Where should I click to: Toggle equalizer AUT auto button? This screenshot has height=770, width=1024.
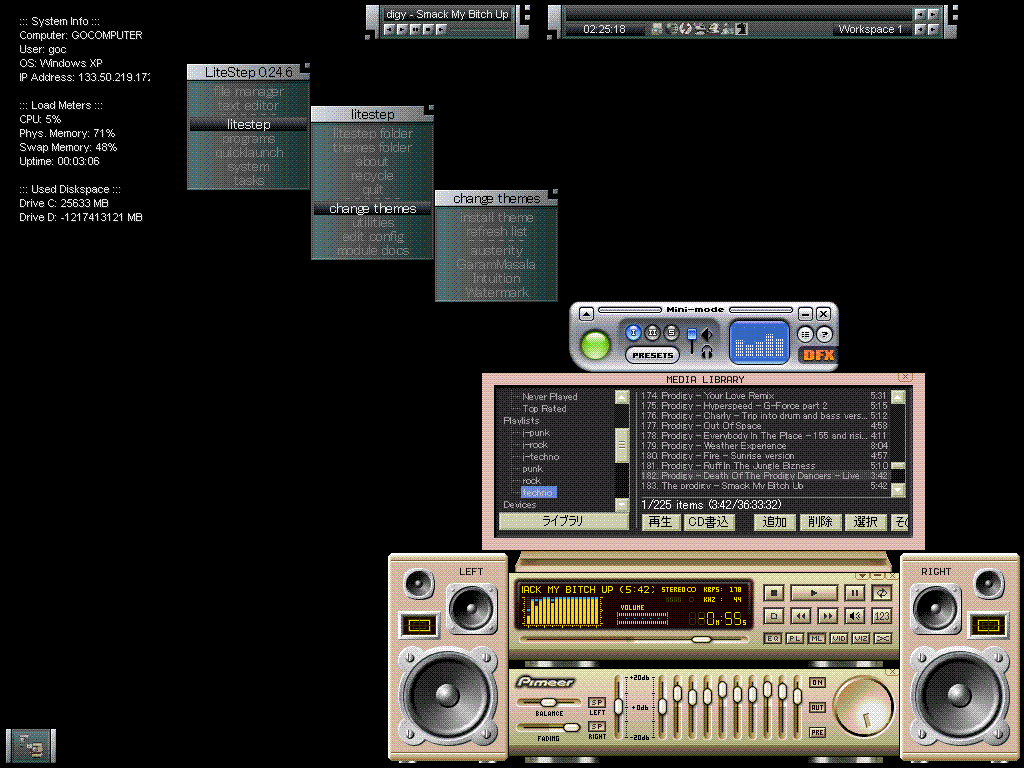point(817,707)
